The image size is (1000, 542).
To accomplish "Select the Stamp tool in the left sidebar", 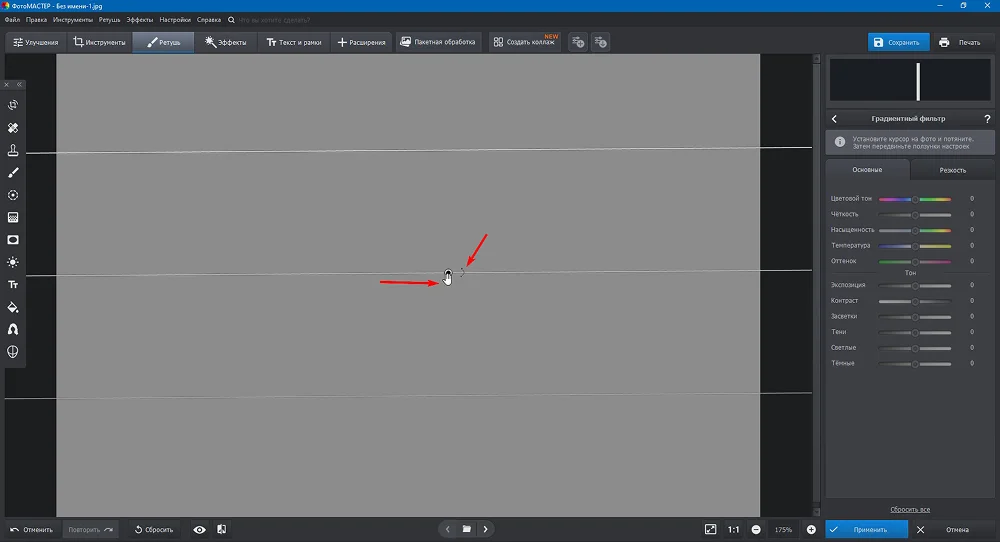I will (x=13, y=150).
